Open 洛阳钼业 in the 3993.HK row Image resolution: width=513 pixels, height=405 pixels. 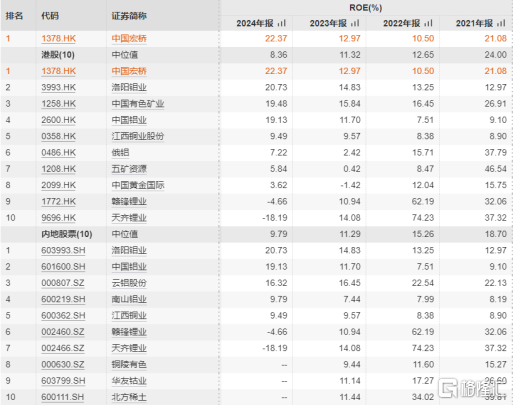click(129, 87)
